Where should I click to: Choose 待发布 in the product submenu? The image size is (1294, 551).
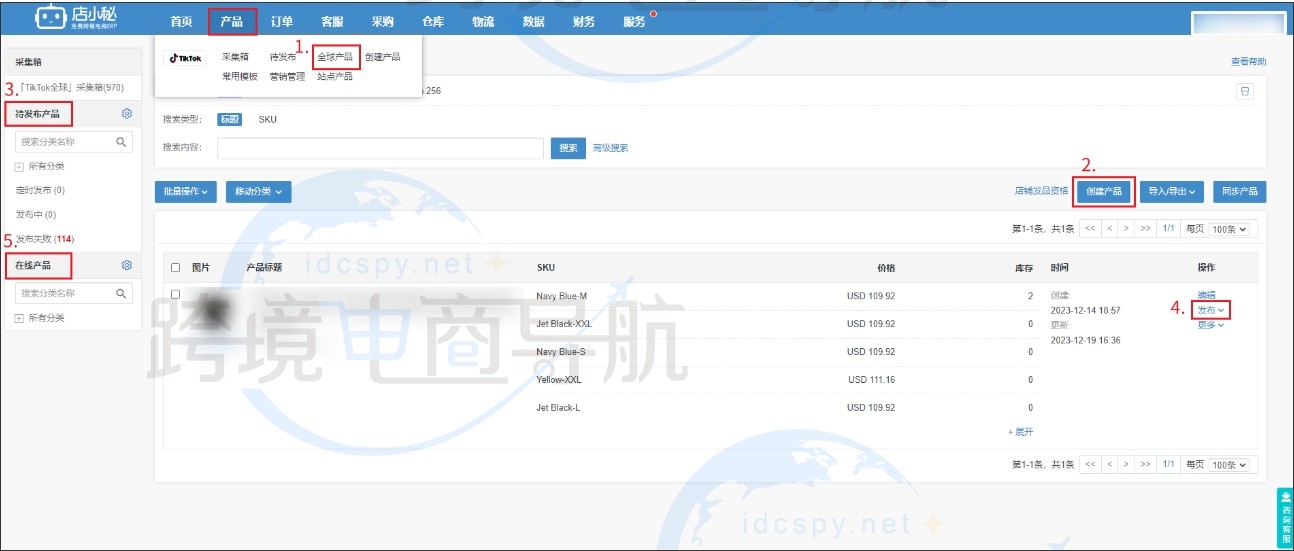[283, 57]
